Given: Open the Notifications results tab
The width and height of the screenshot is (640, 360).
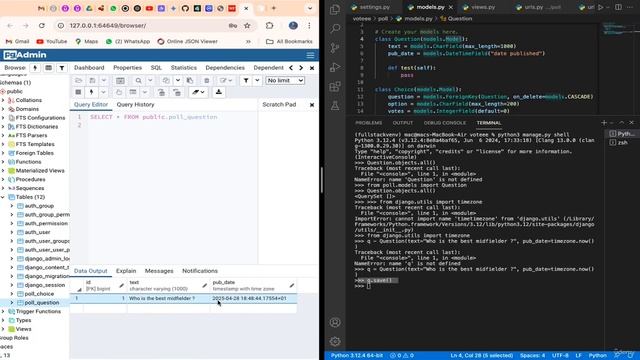Looking at the screenshot, I should (200, 271).
